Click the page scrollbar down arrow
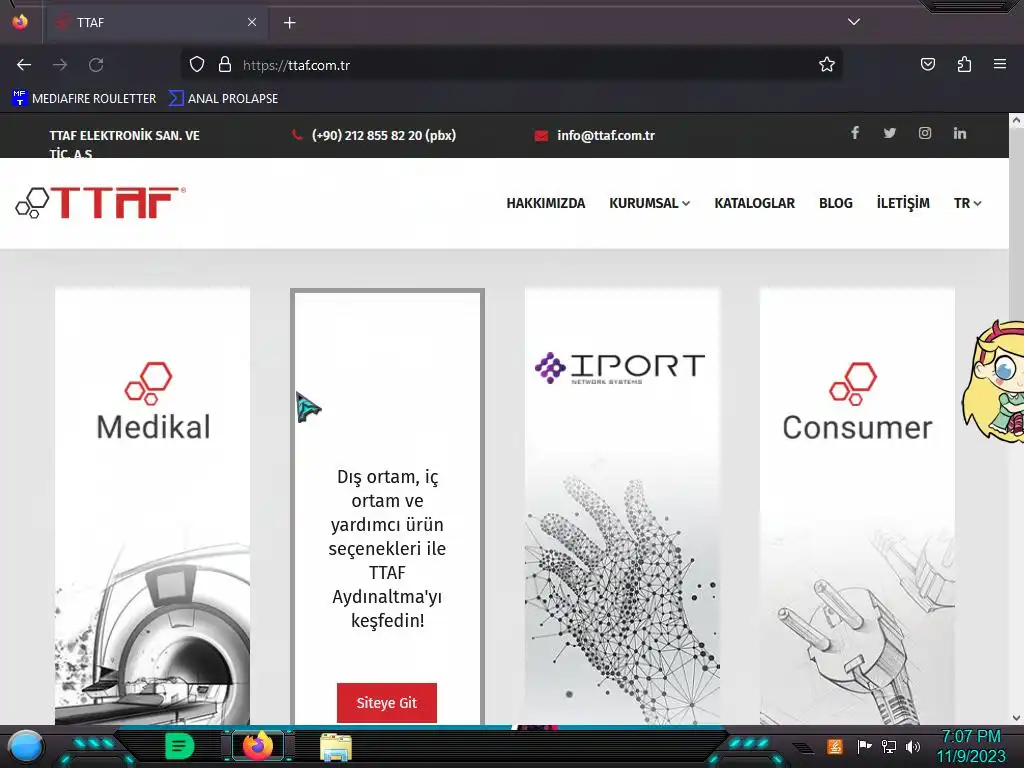 1016,718
